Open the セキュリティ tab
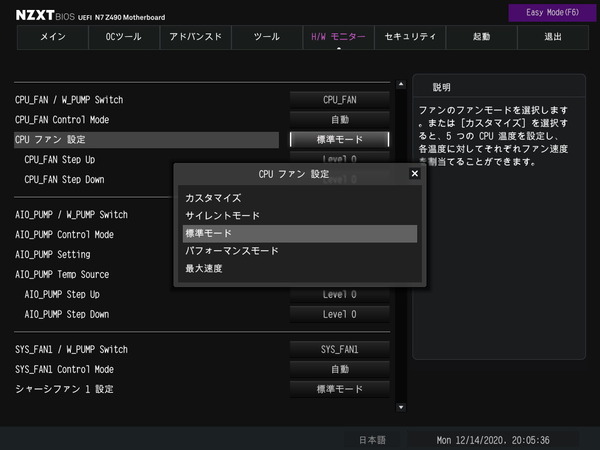Viewport: 600px width, 450px height. pyautogui.click(x=410, y=37)
